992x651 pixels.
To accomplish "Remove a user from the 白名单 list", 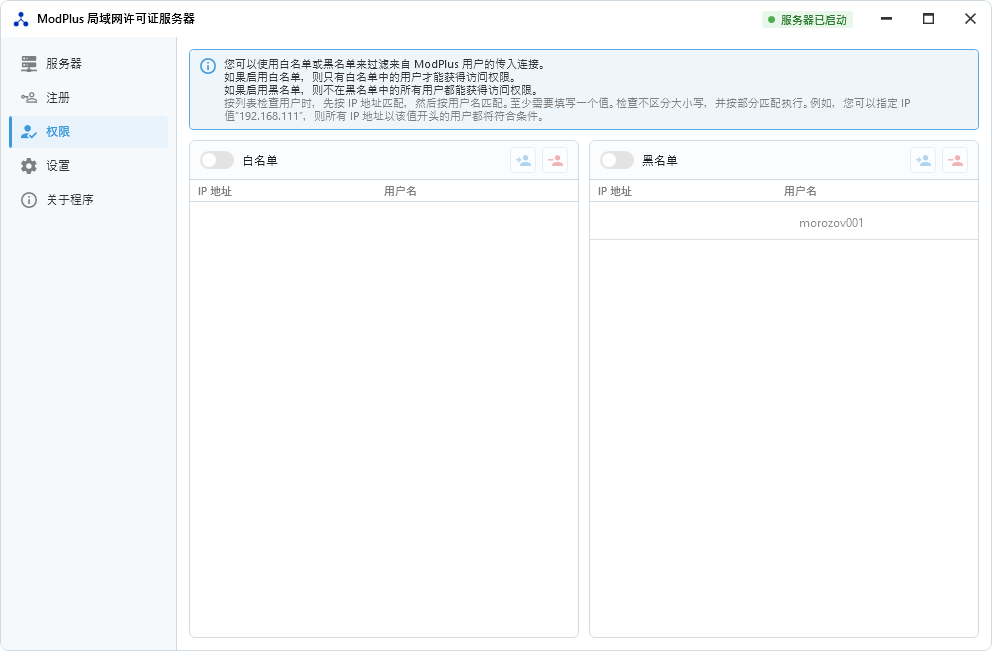I will click(555, 160).
